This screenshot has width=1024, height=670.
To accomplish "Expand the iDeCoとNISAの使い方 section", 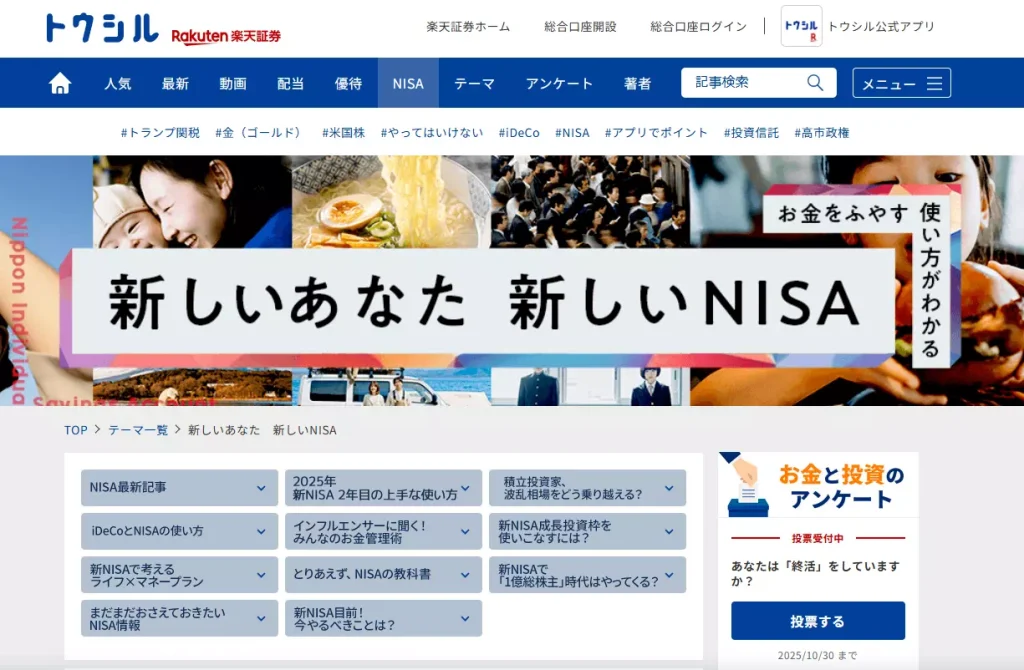I will coord(178,531).
